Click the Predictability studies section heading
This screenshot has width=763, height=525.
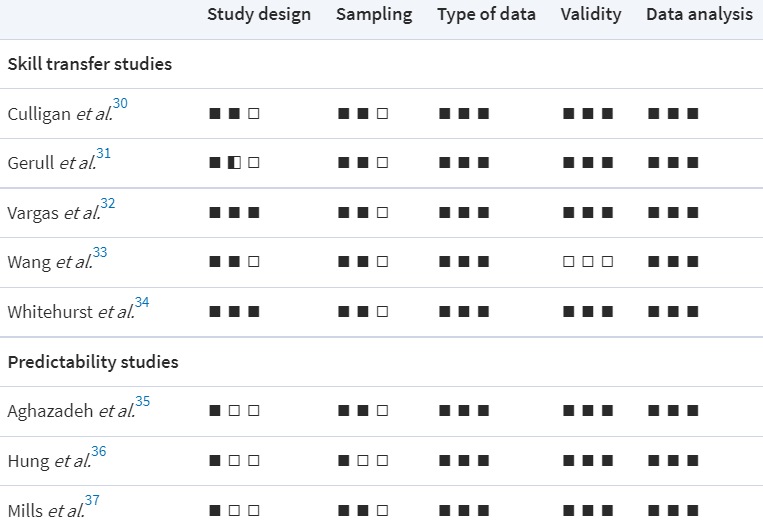(x=93, y=362)
